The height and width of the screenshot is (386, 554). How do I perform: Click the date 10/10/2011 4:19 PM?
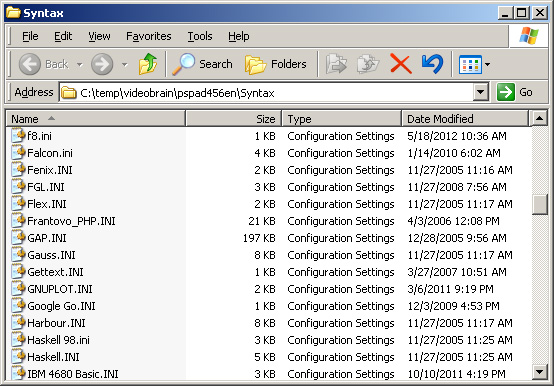[x=456, y=374]
